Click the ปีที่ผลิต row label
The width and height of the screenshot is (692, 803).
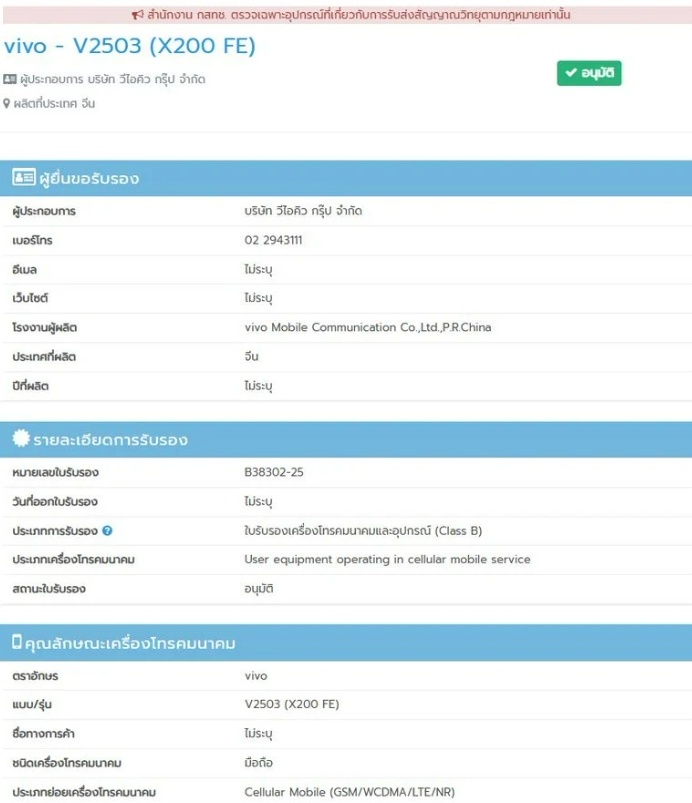point(31,386)
